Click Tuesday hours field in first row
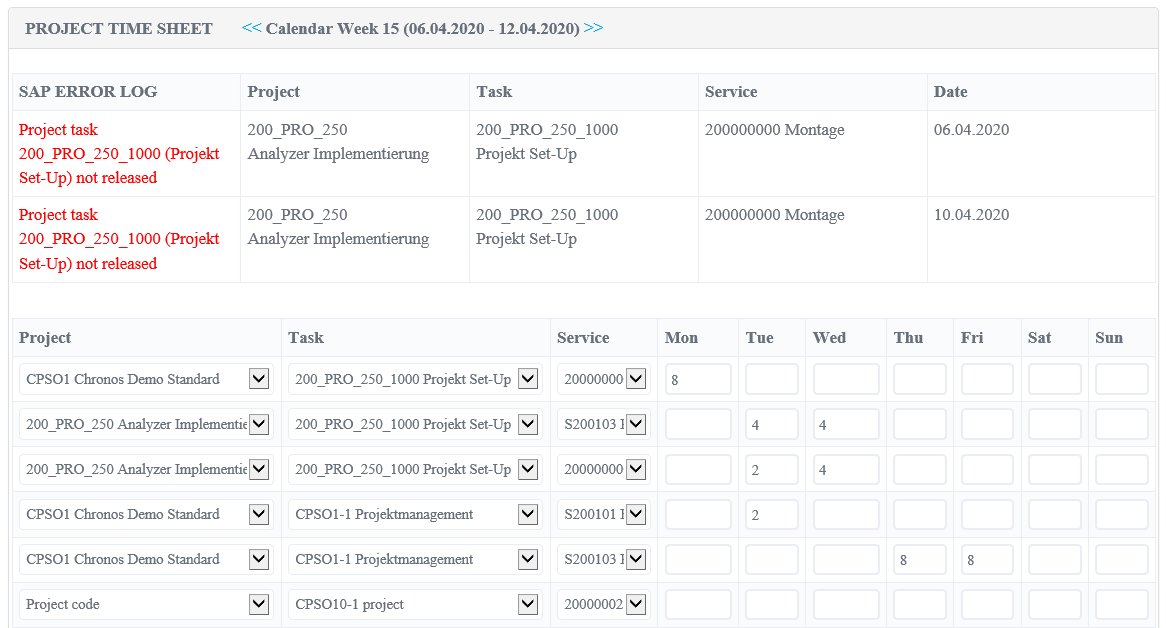 (x=771, y=379)
